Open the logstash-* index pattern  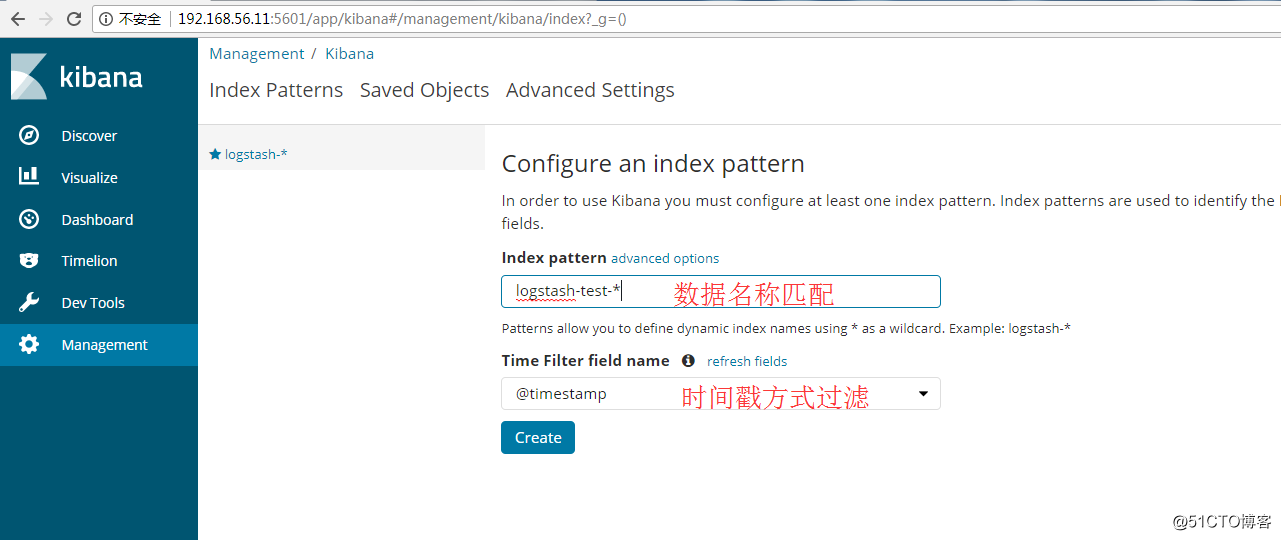pyautogui.click(x=256, y=154)
